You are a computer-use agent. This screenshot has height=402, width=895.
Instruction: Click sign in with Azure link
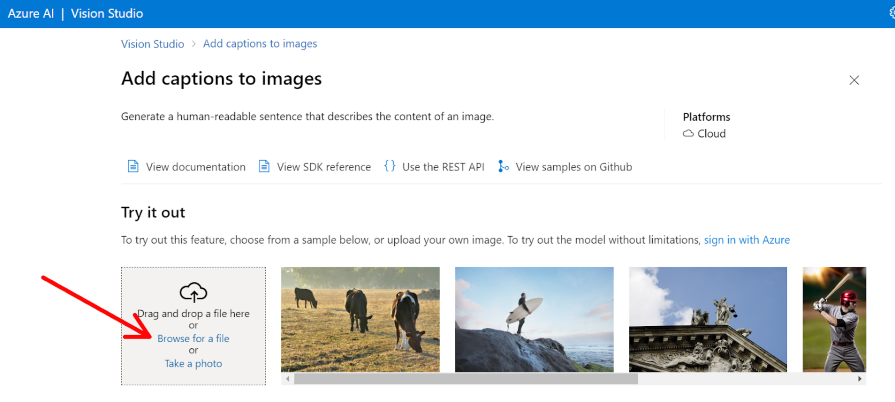click(x=746, y=240)
